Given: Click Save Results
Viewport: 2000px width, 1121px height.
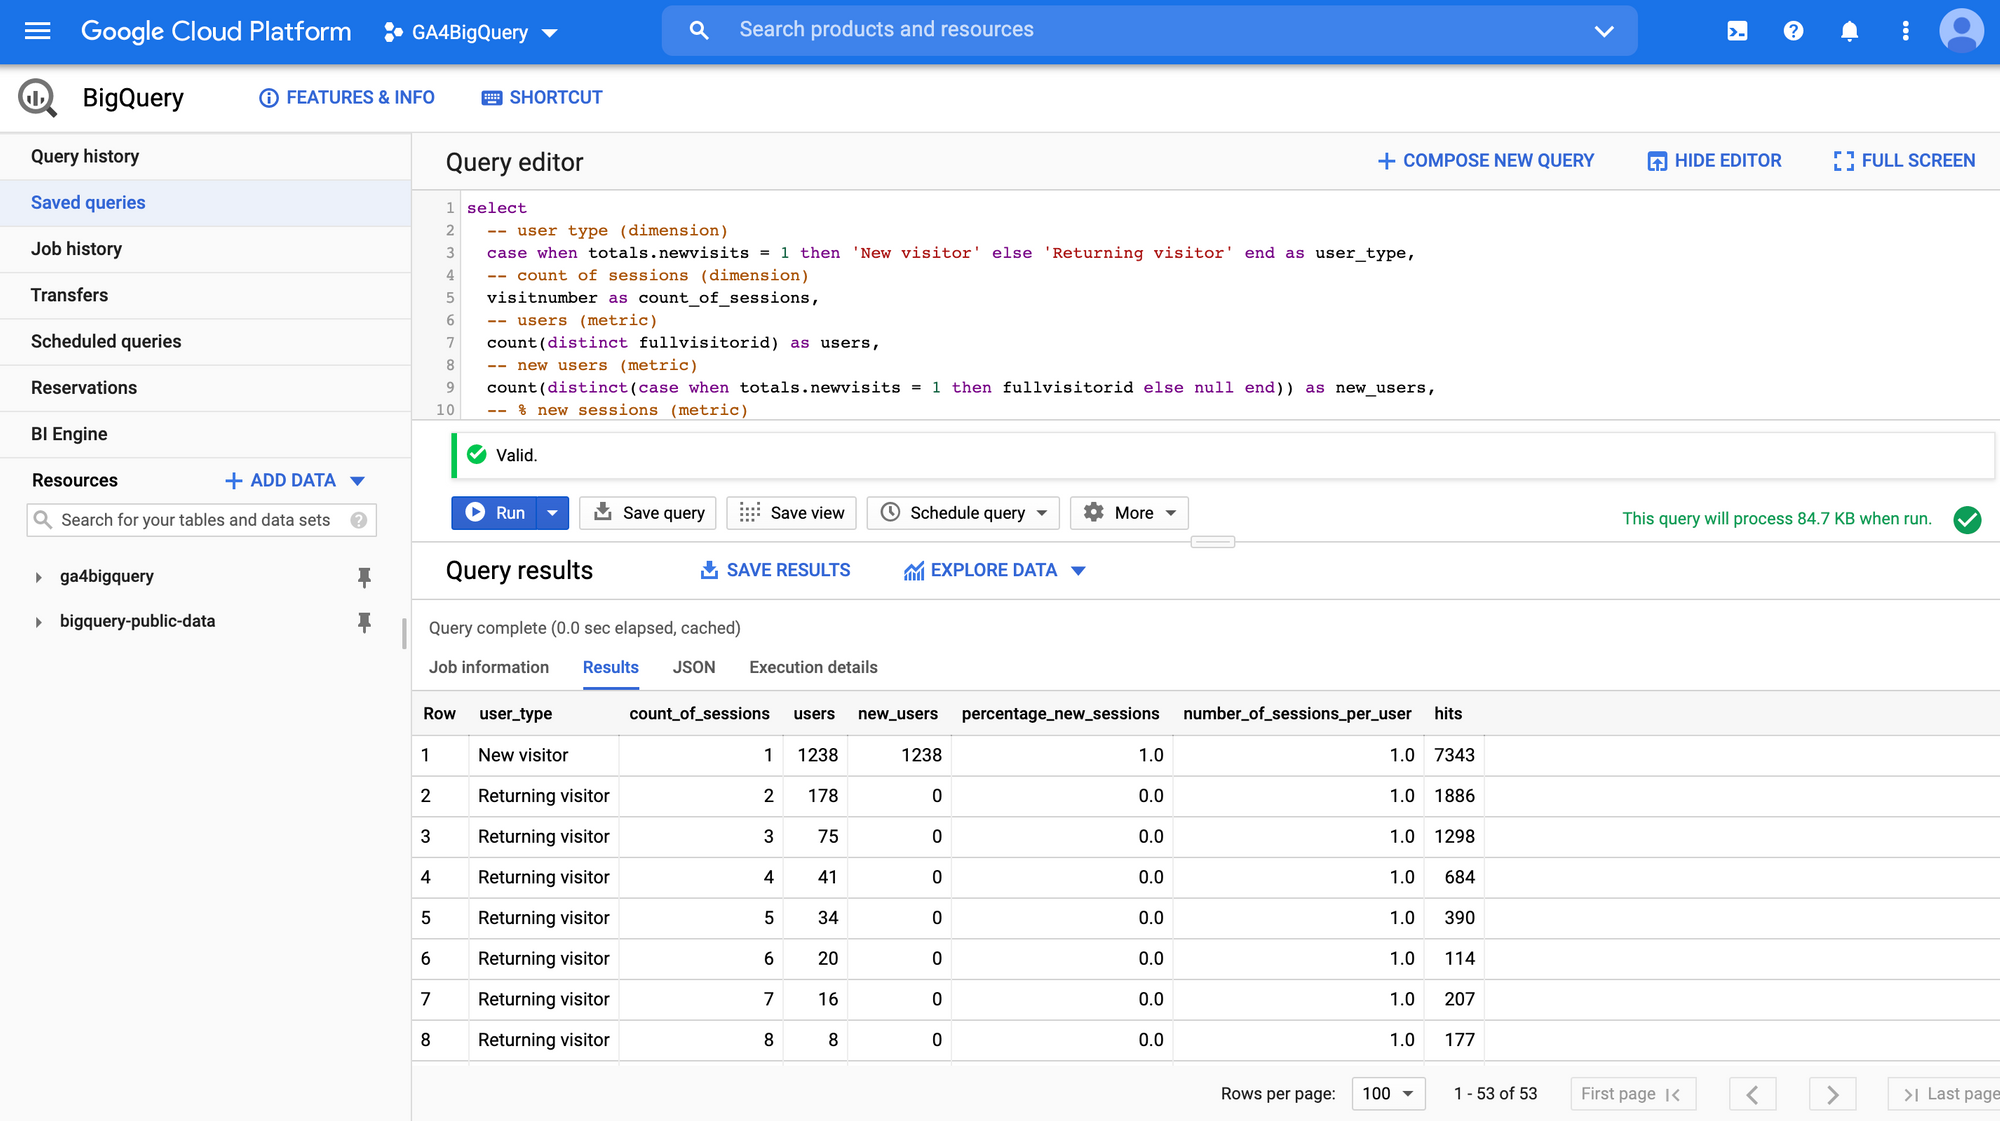Looking at the screenshot, I should (775, 570).
